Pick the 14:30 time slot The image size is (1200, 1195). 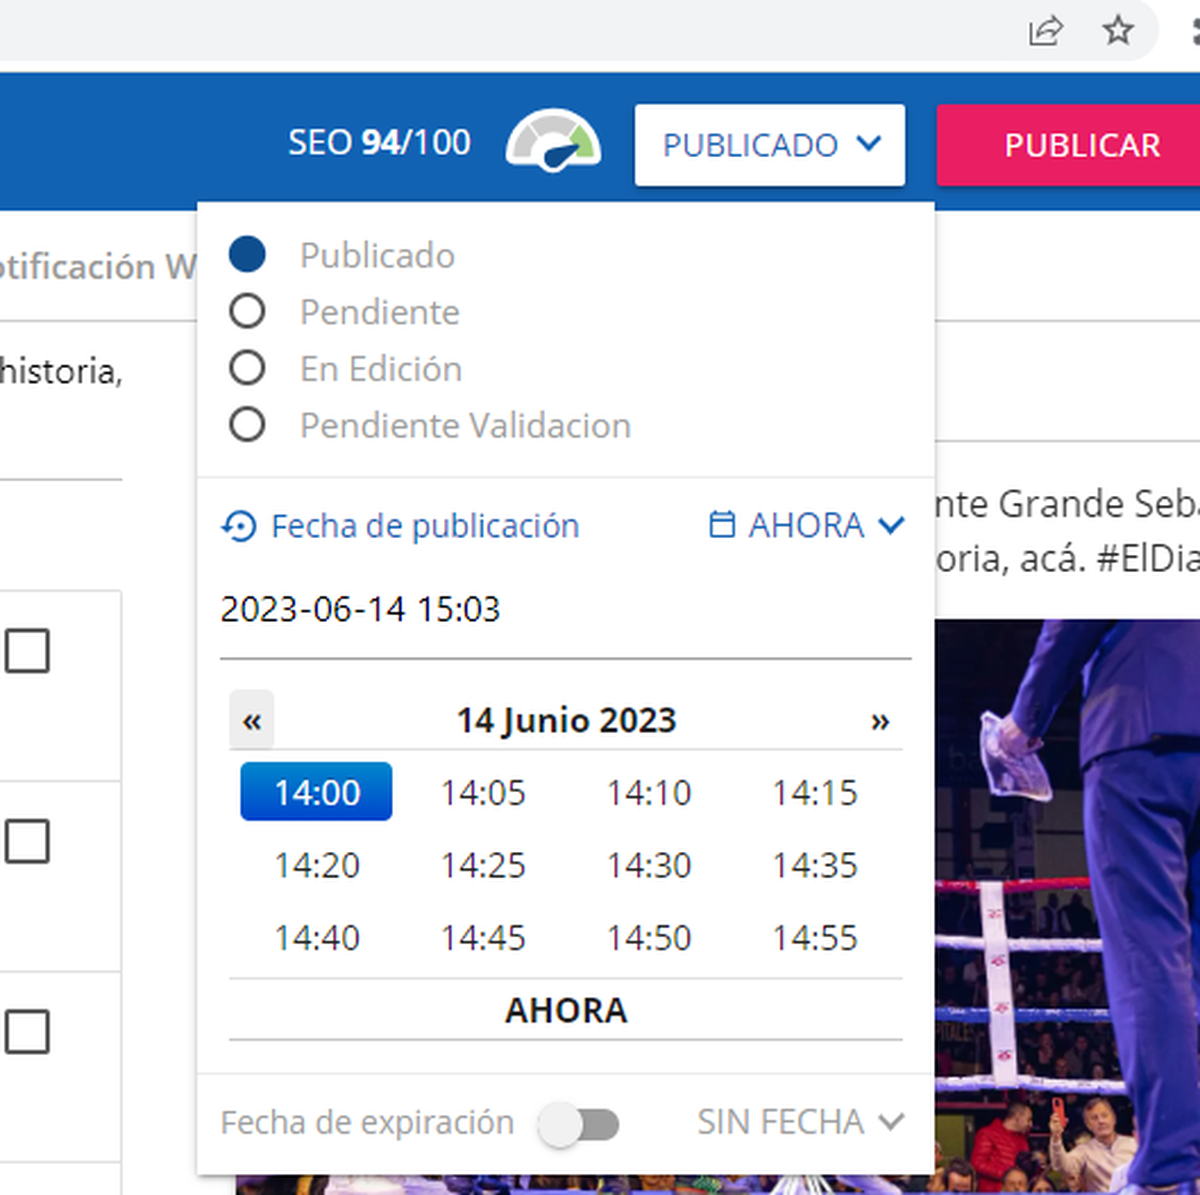tap(649, 865)
